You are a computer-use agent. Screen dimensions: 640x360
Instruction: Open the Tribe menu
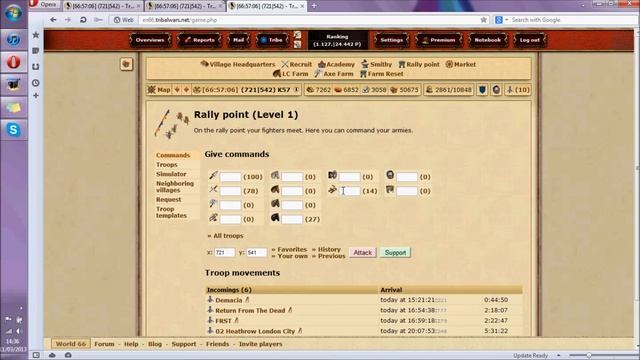pos(272,40)
